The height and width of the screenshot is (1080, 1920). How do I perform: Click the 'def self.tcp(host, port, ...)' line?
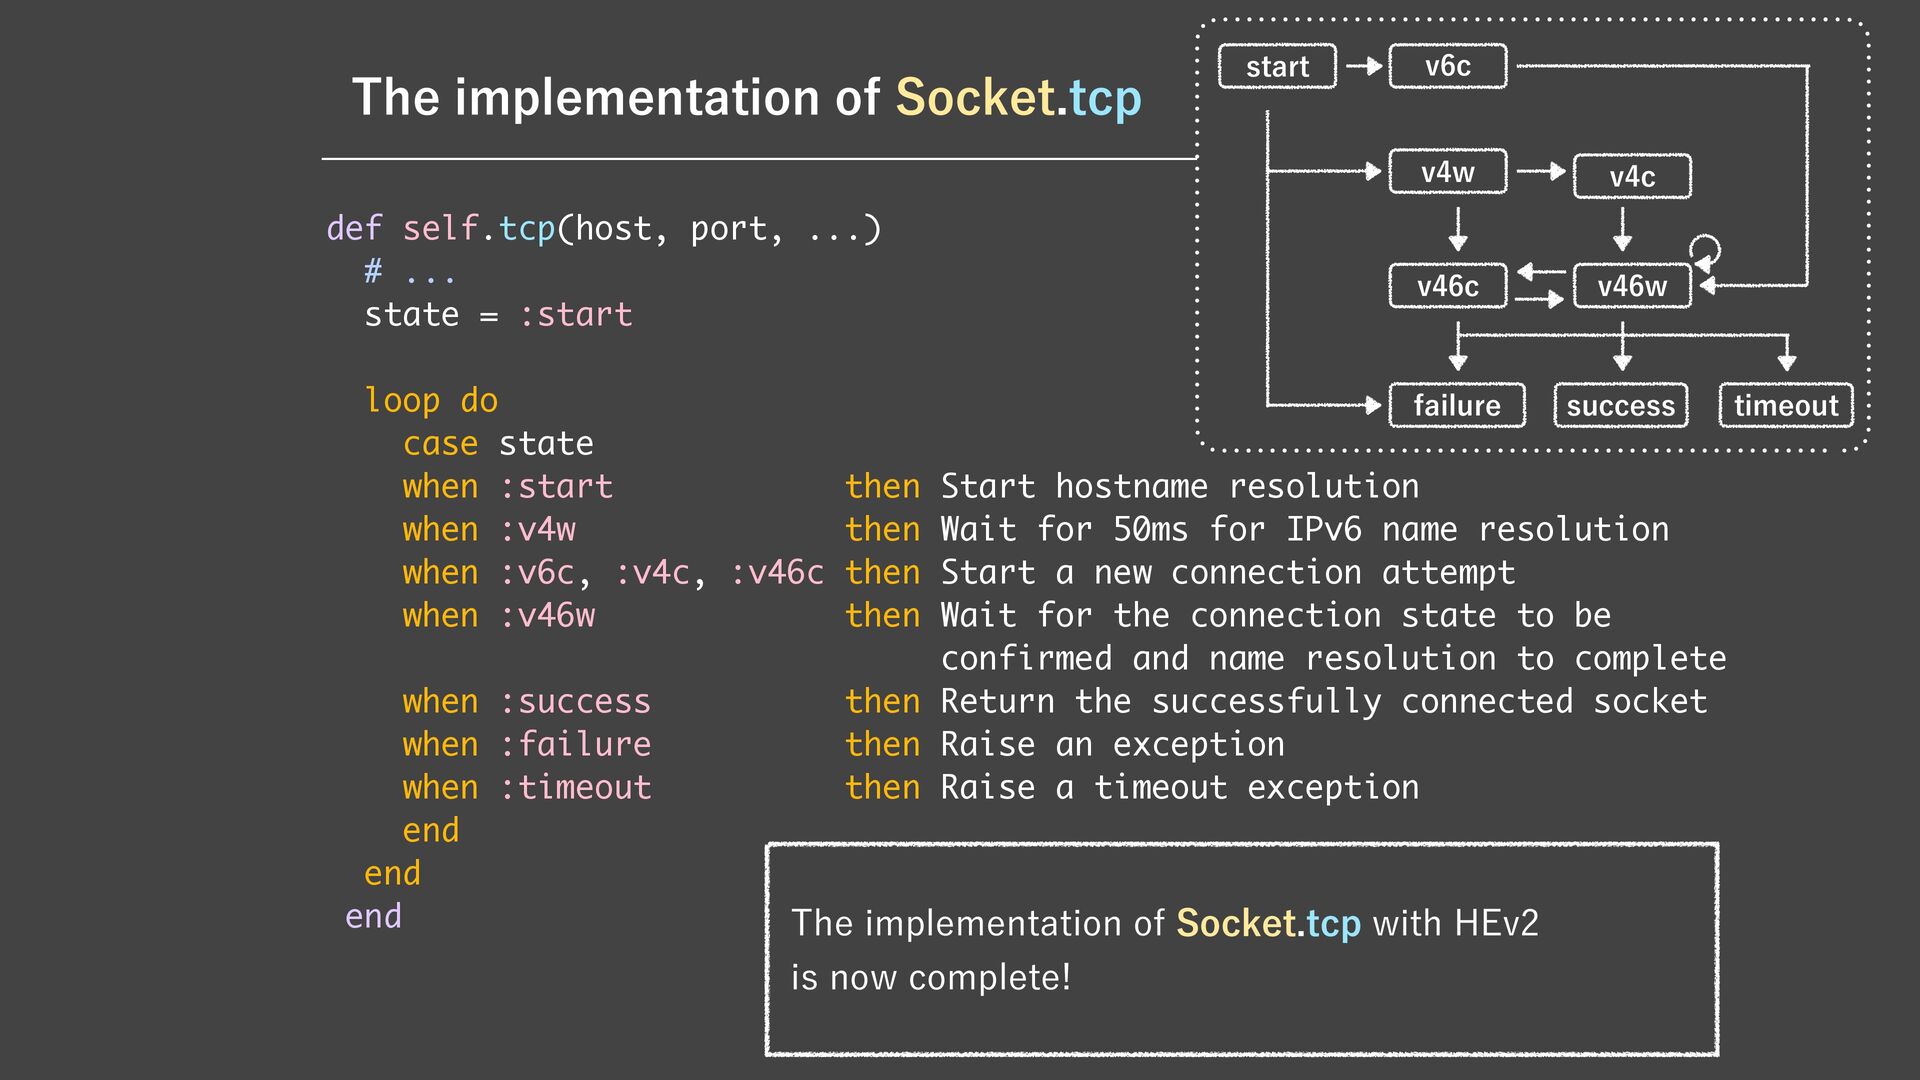pyautogui.click(x=604, y=229)
